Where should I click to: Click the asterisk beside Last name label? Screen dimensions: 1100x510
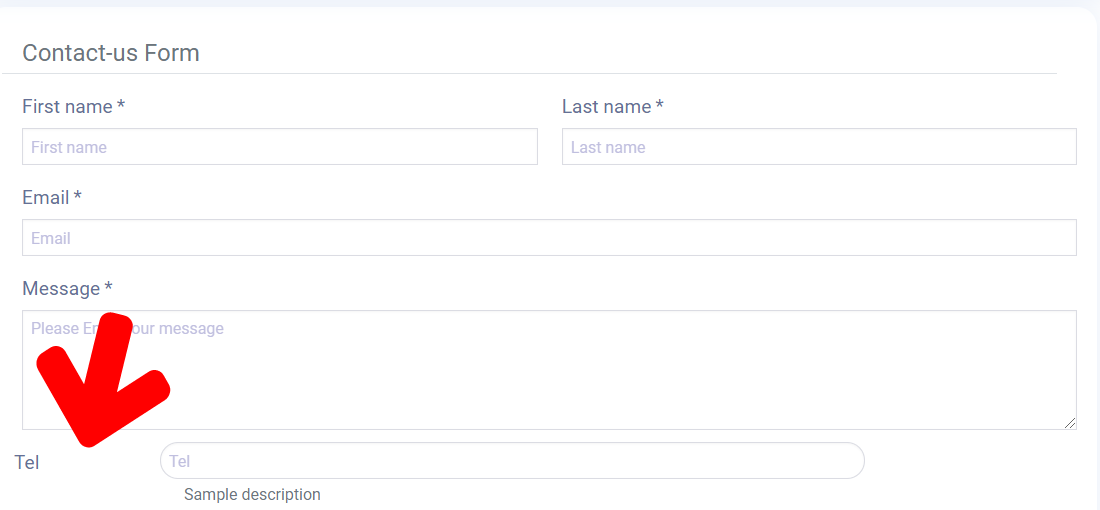(x=660, y=106)
